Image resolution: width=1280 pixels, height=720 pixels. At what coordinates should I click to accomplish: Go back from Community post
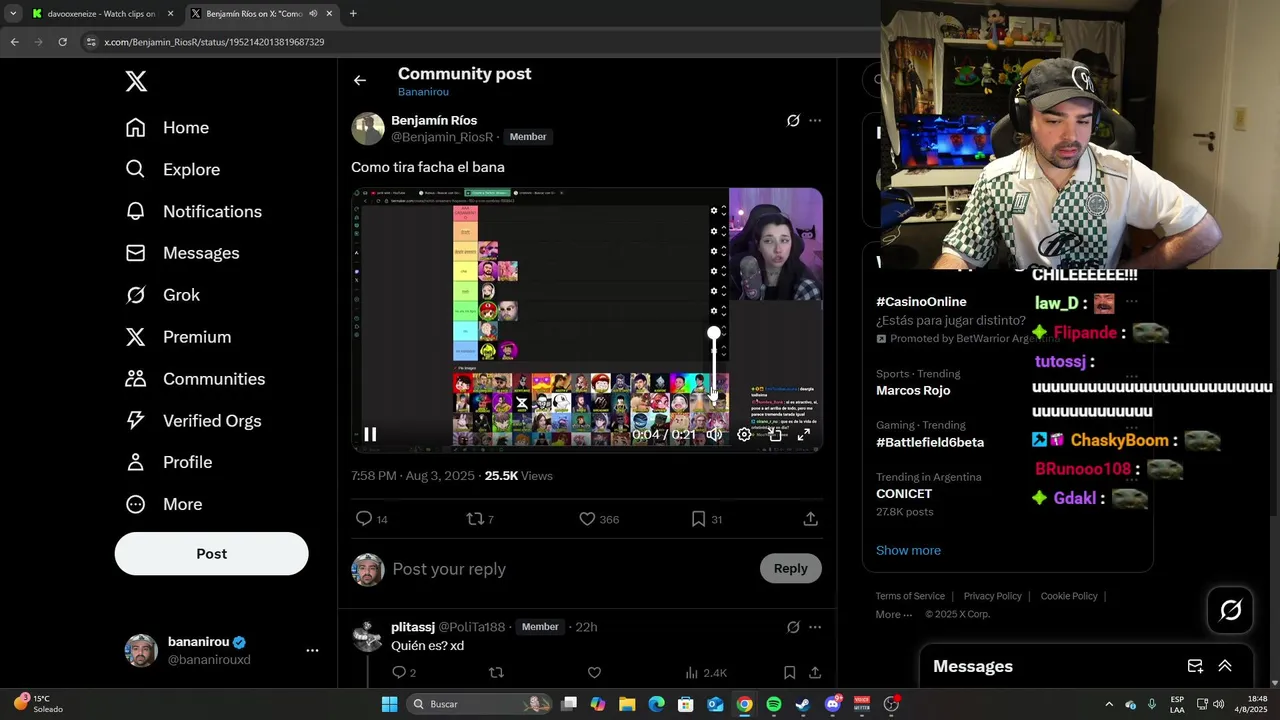360,81
